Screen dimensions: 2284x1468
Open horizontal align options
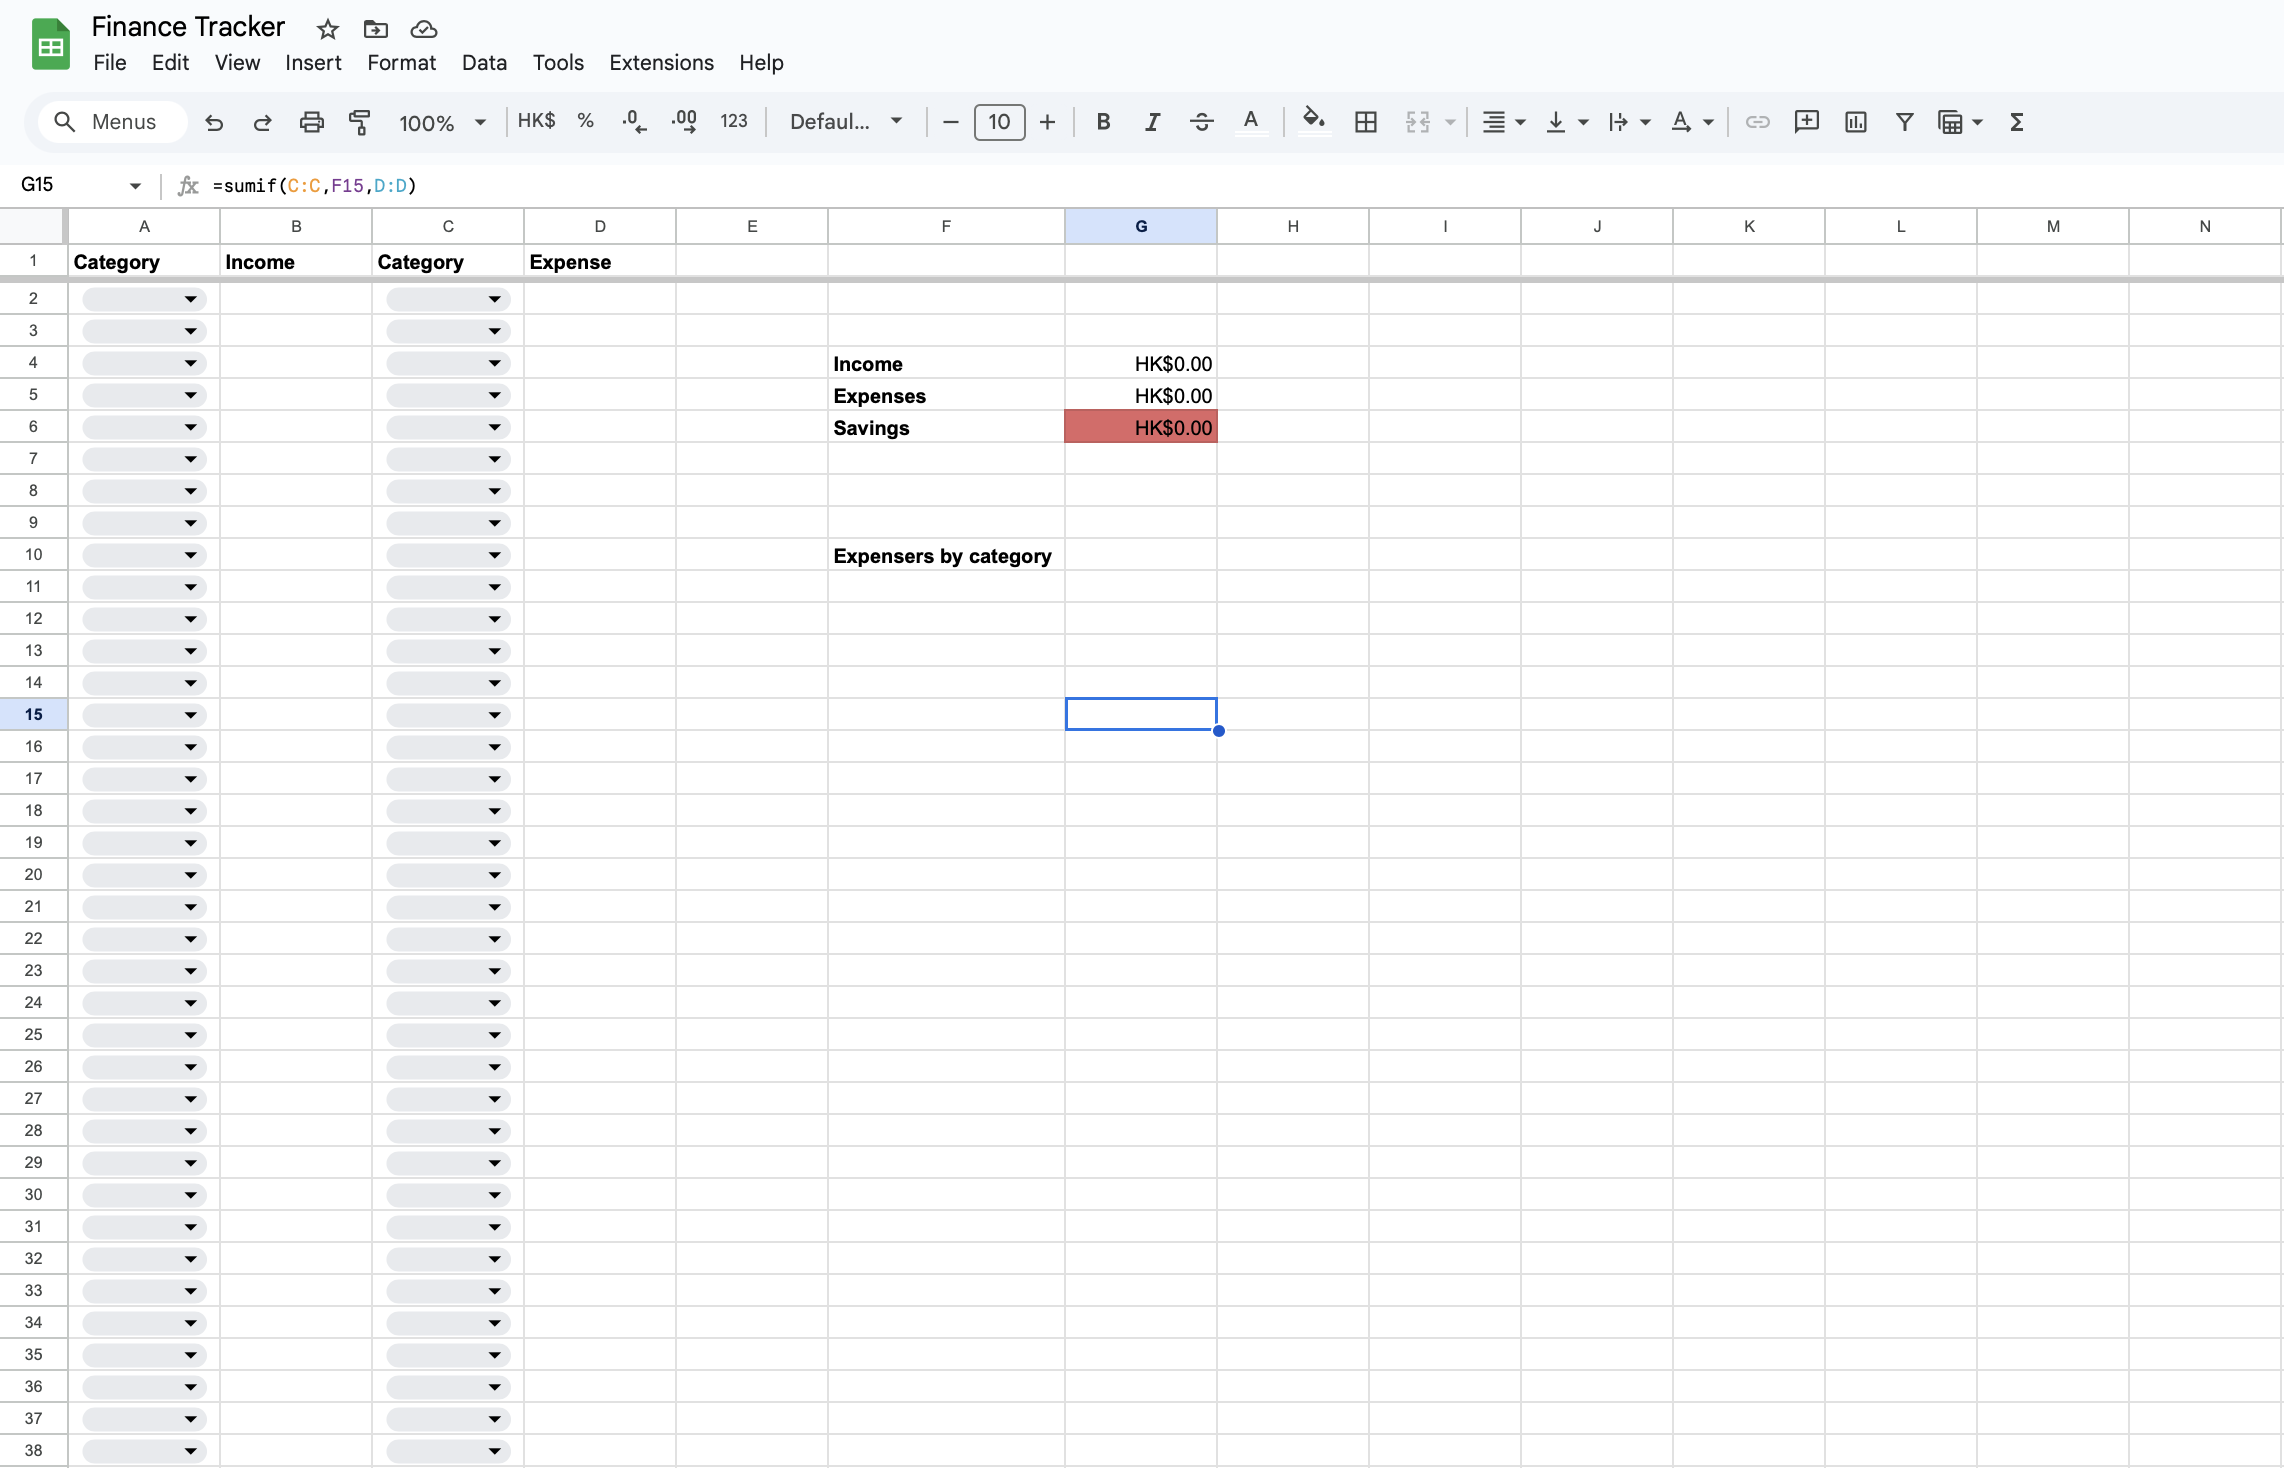(1503, 122)
